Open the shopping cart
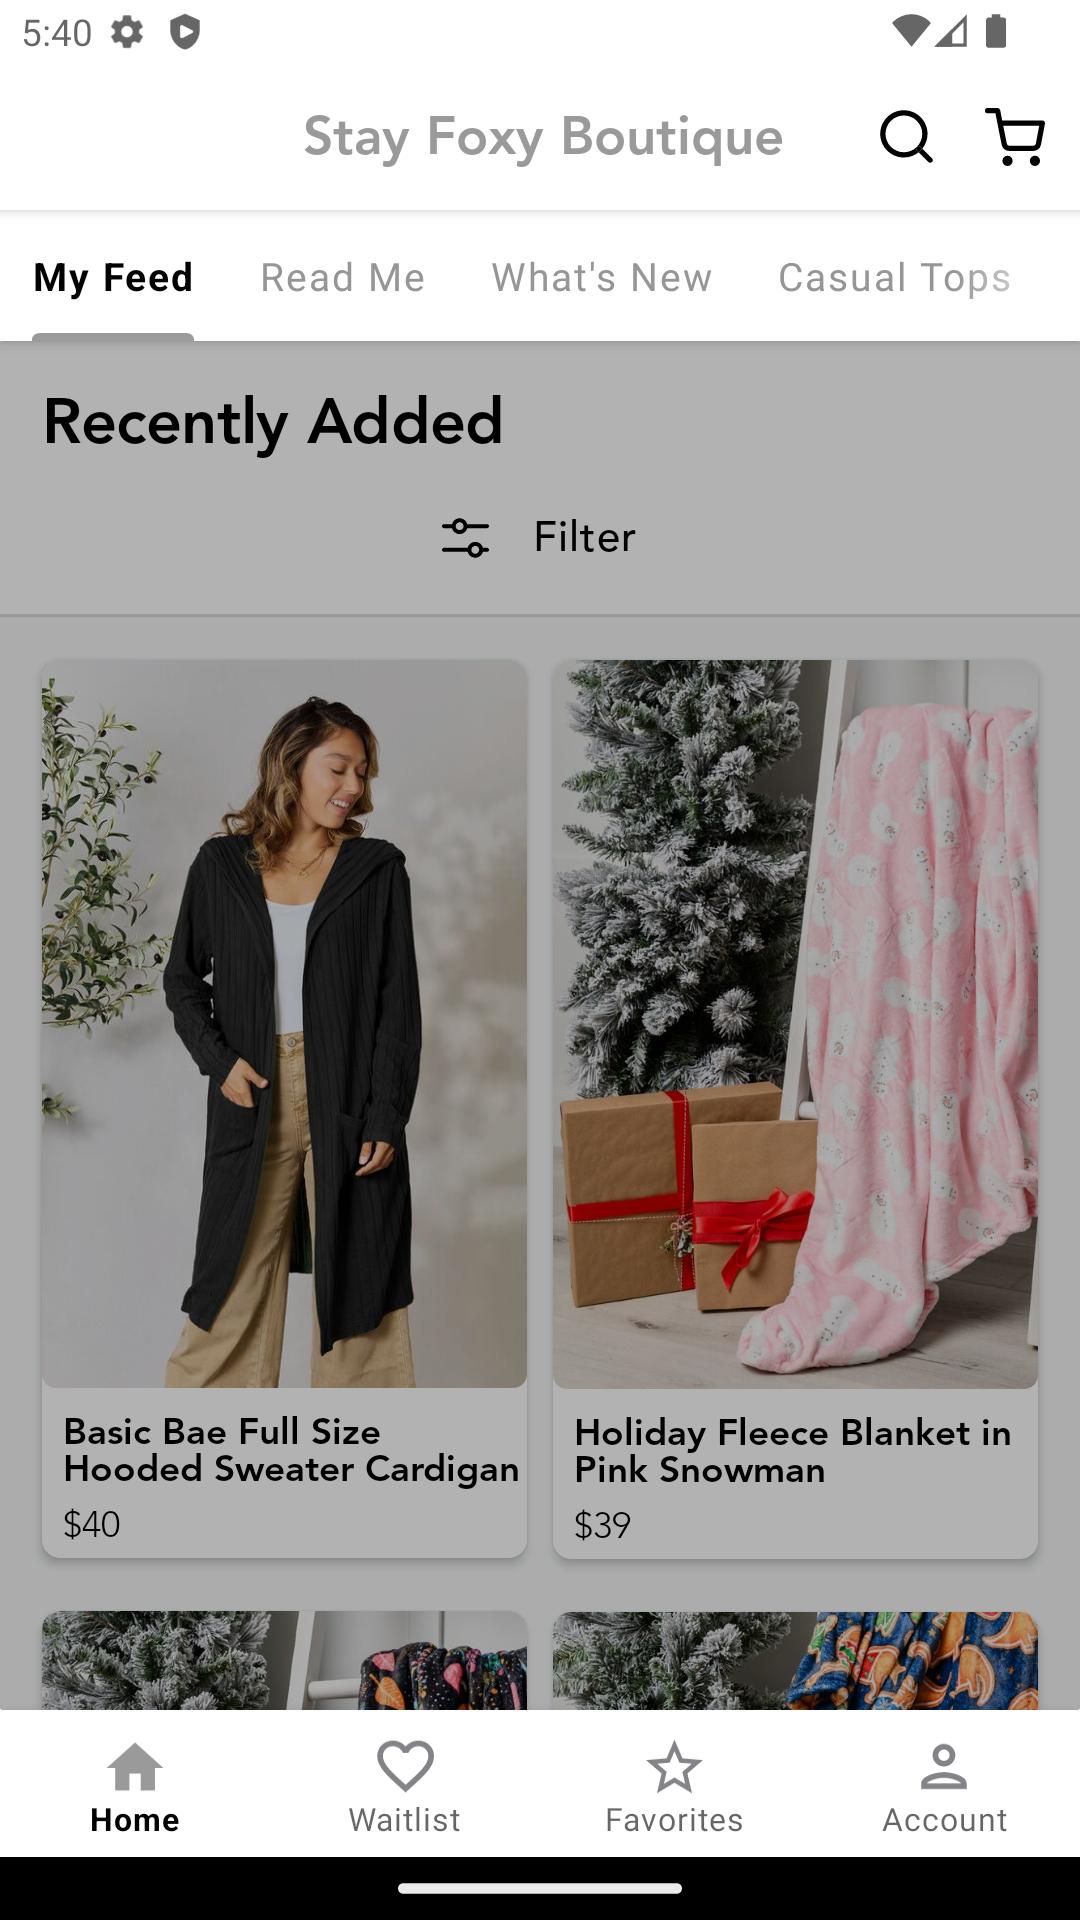Screen dimensions: 1080x1920 [x=1015, y=136]
